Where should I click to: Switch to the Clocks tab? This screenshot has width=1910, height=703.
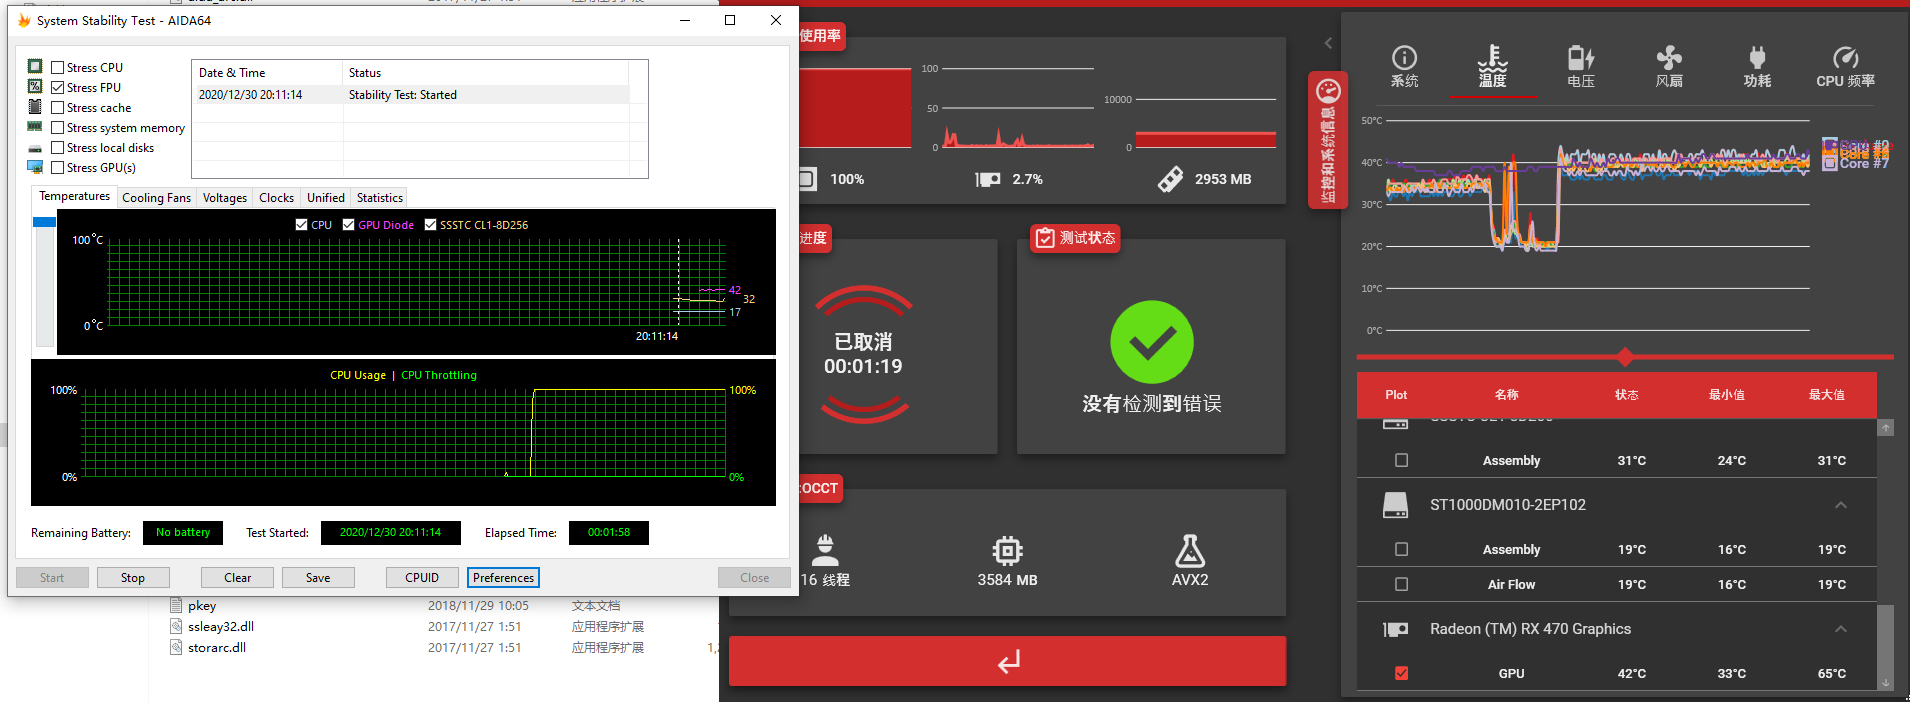click(276, 198)
